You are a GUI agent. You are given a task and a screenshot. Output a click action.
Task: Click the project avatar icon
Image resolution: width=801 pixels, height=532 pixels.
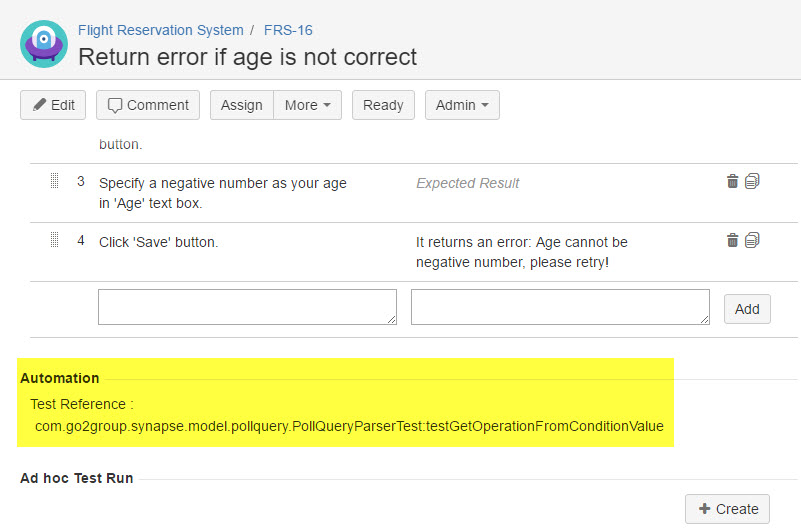44,44
